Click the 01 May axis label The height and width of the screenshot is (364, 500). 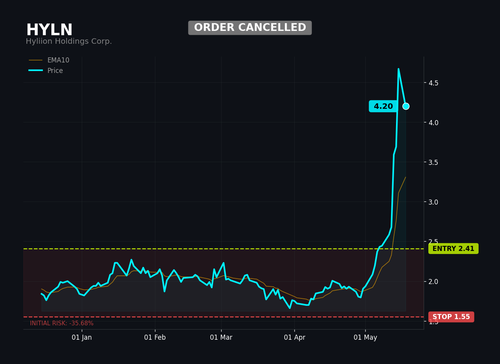click(365, 337)
